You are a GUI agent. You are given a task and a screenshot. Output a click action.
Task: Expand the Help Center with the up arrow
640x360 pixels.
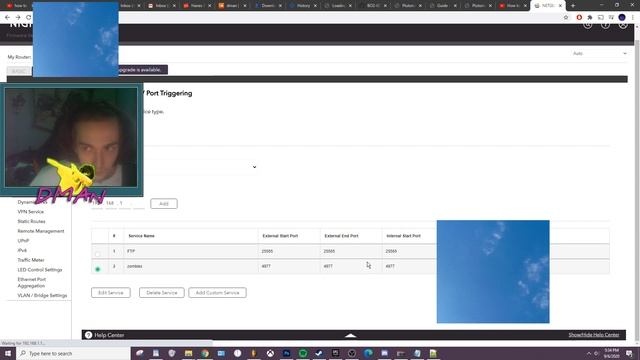[351, 336]
